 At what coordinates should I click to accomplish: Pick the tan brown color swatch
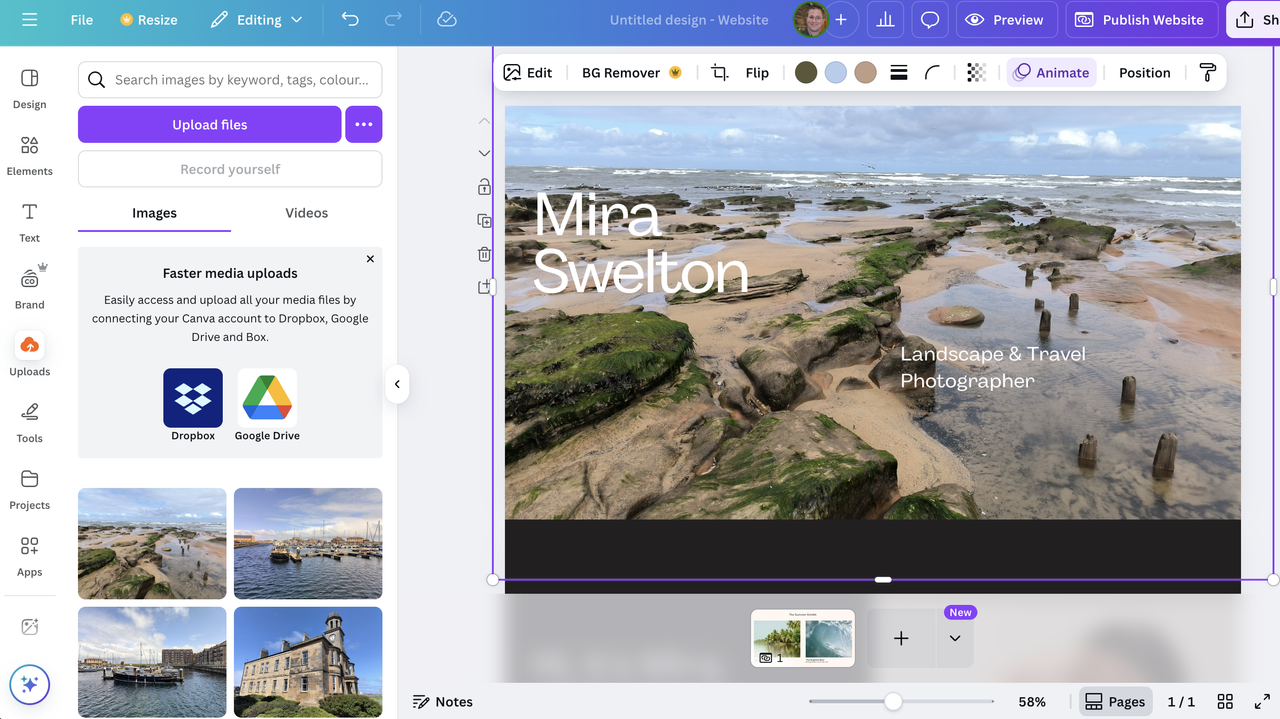tap(866, 72)
